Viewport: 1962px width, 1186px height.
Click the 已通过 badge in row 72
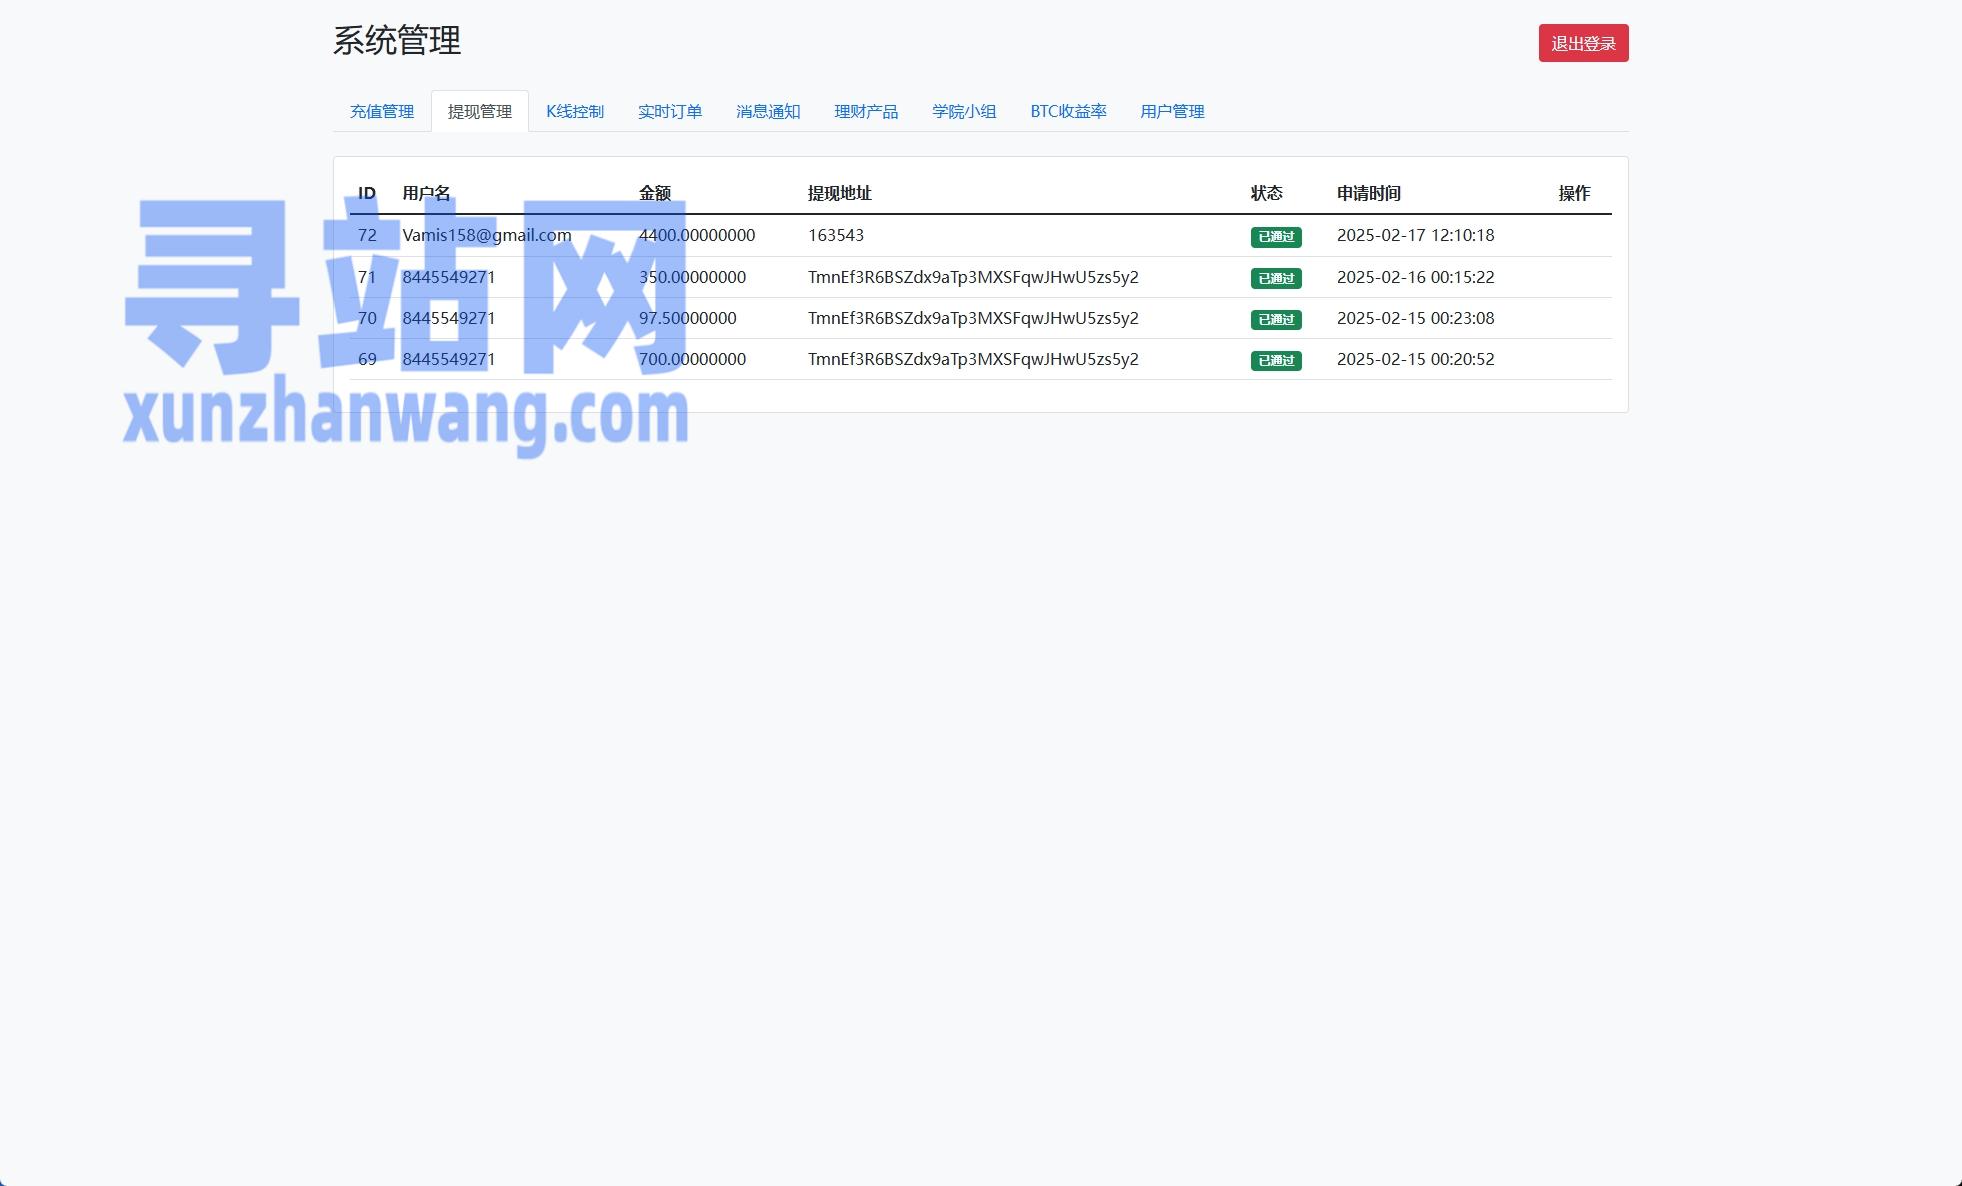(x=1276, y=237)
